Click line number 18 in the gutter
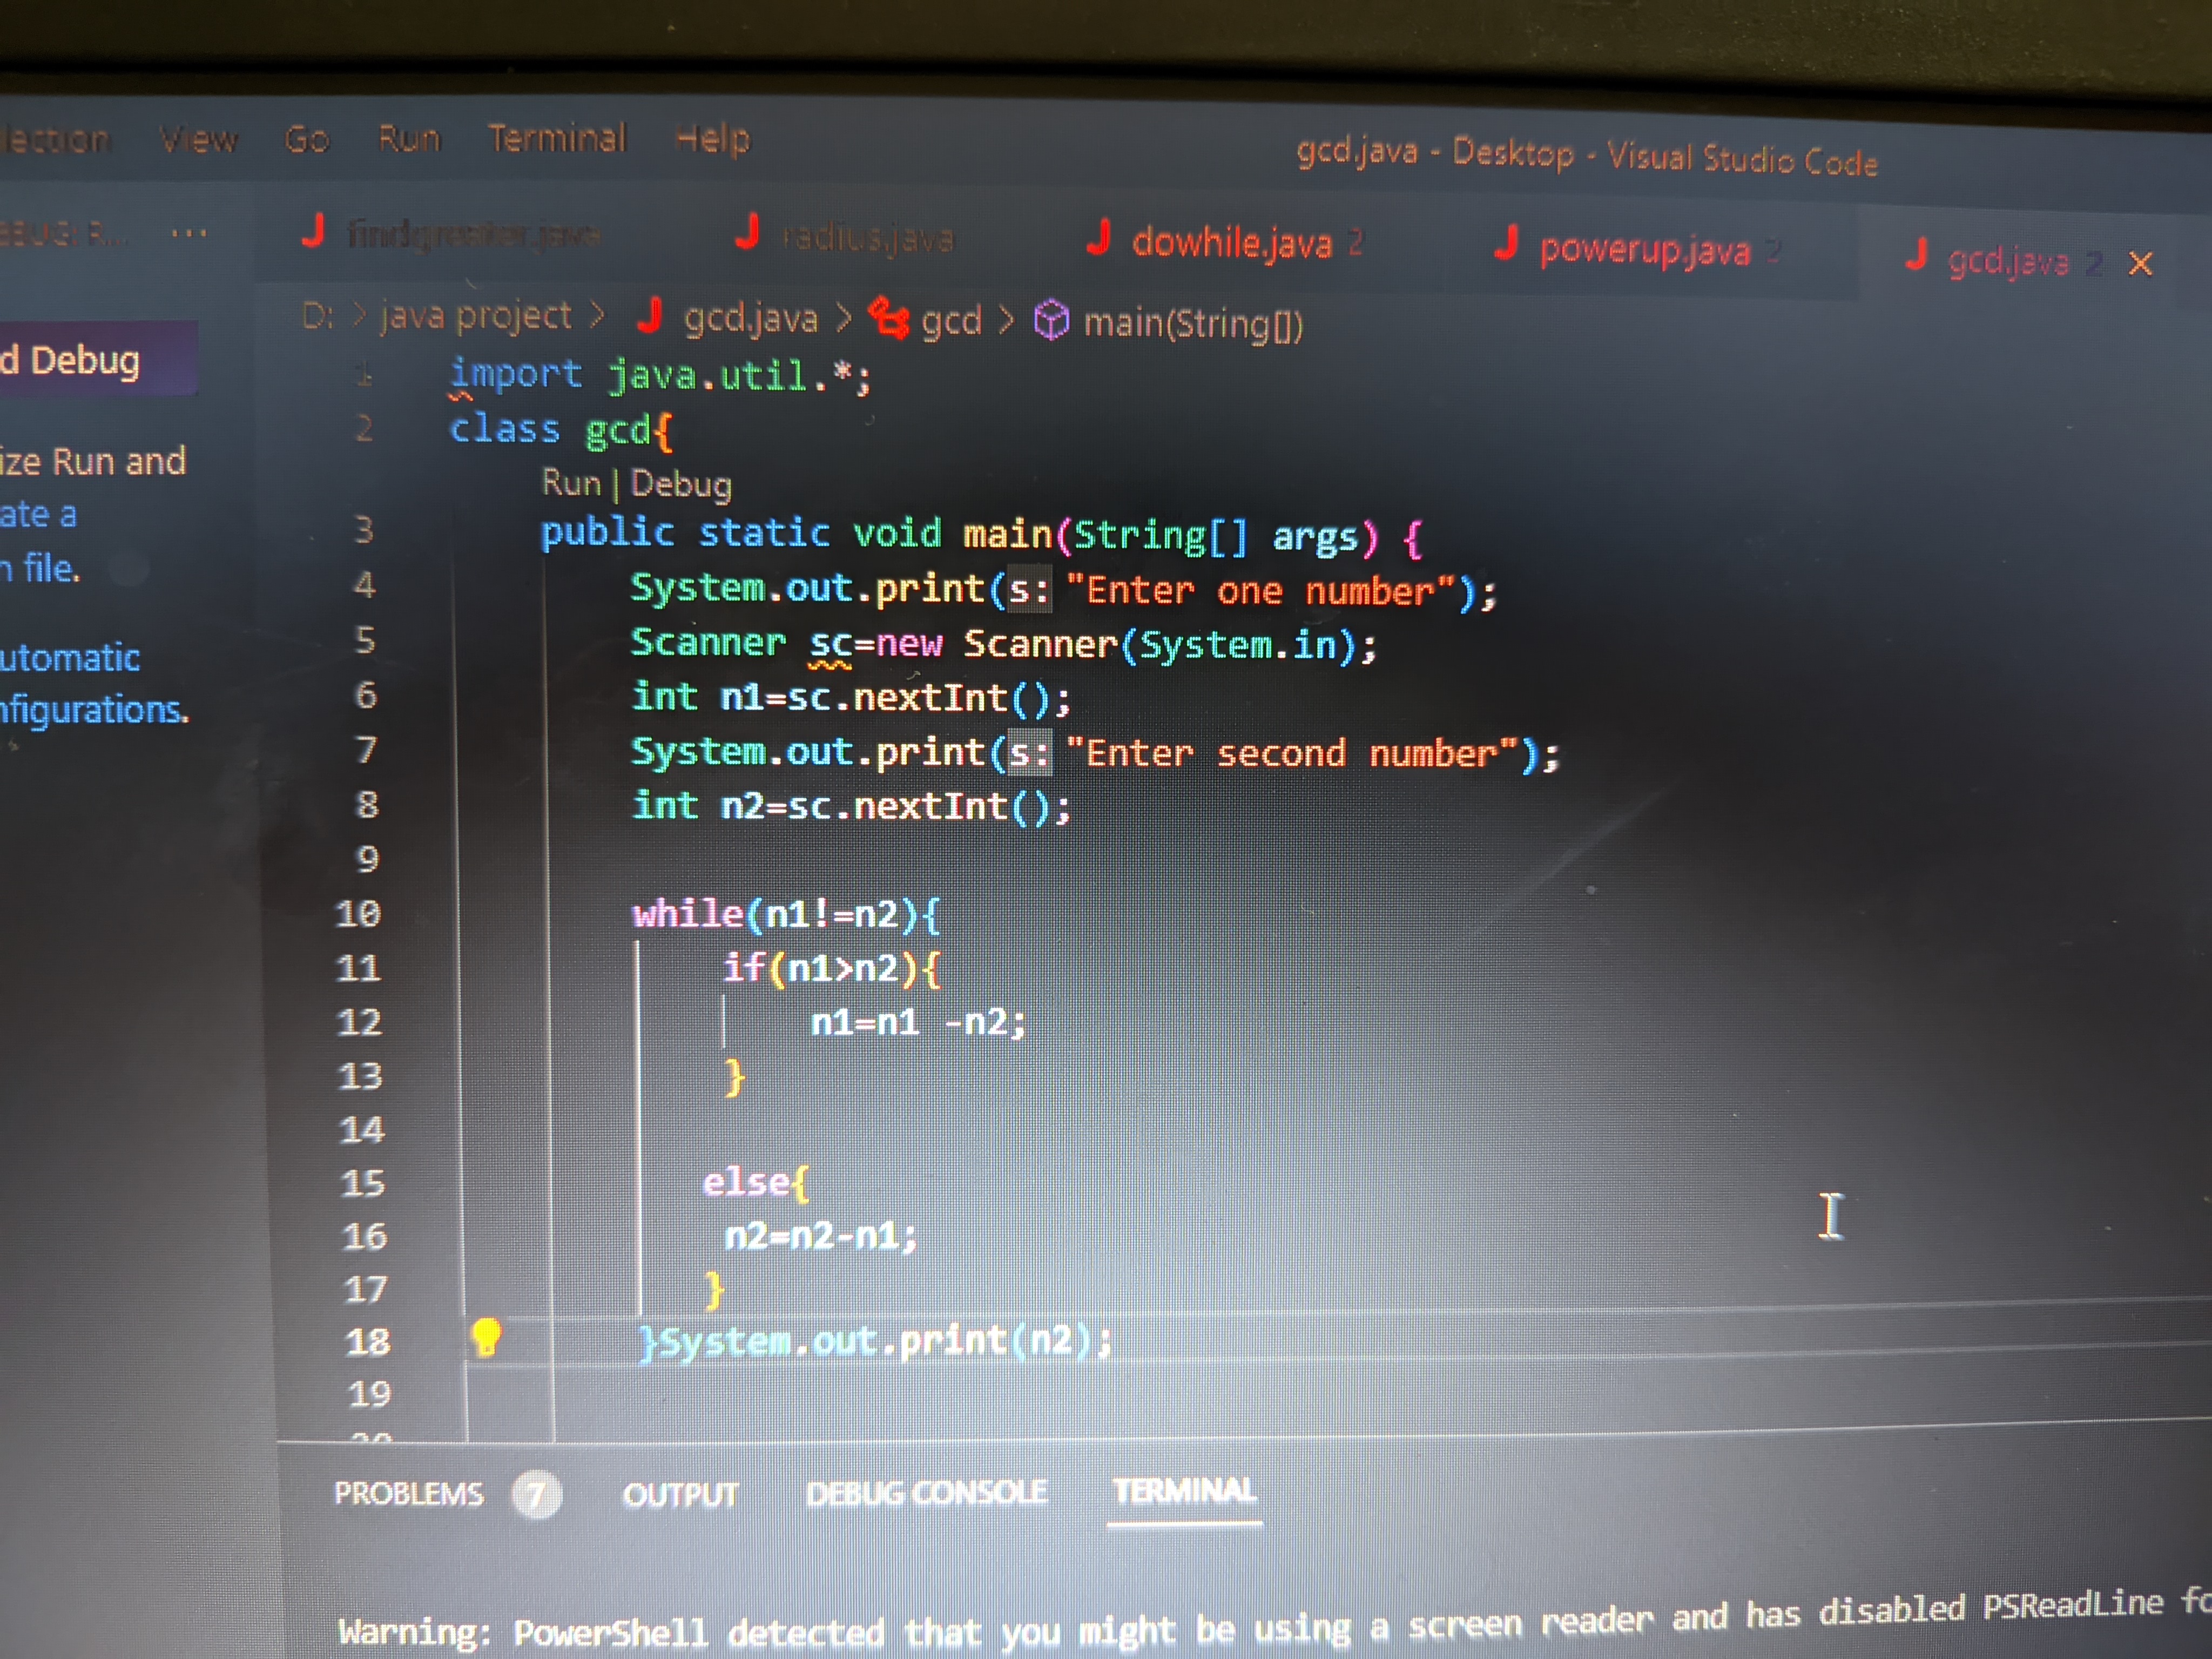Image resolution: width=2212 pixels, height=1659 pixels. 368,1341
